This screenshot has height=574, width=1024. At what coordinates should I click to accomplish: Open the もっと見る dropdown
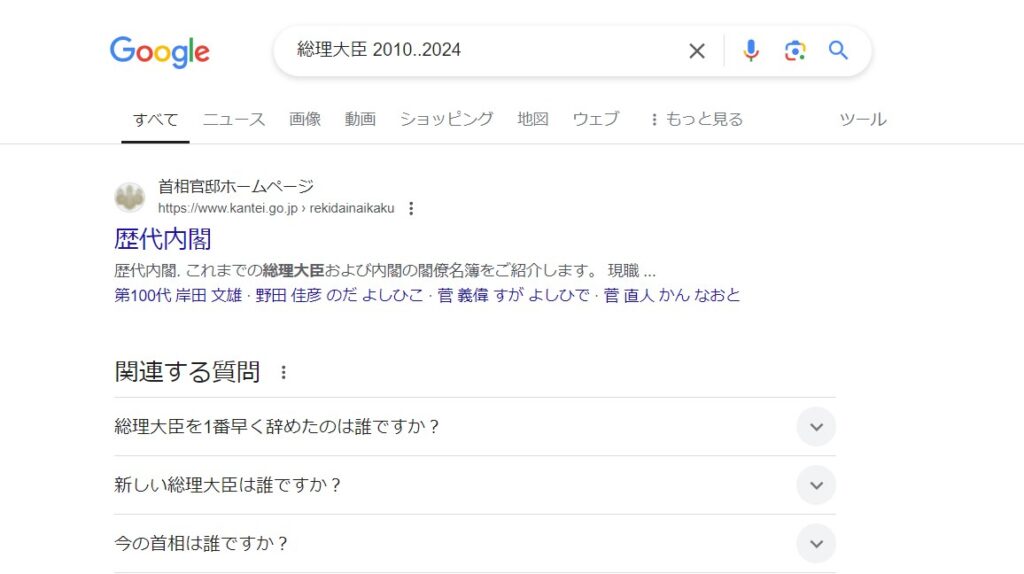tap(696, 119)
